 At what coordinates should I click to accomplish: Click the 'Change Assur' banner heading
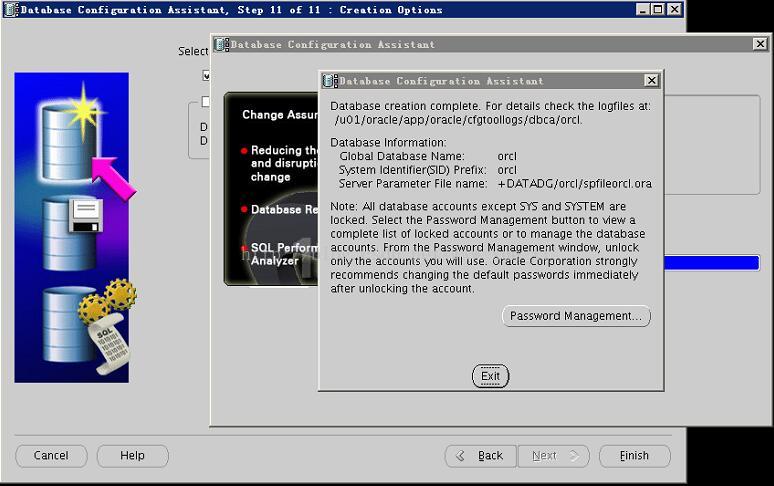point(280,114)
